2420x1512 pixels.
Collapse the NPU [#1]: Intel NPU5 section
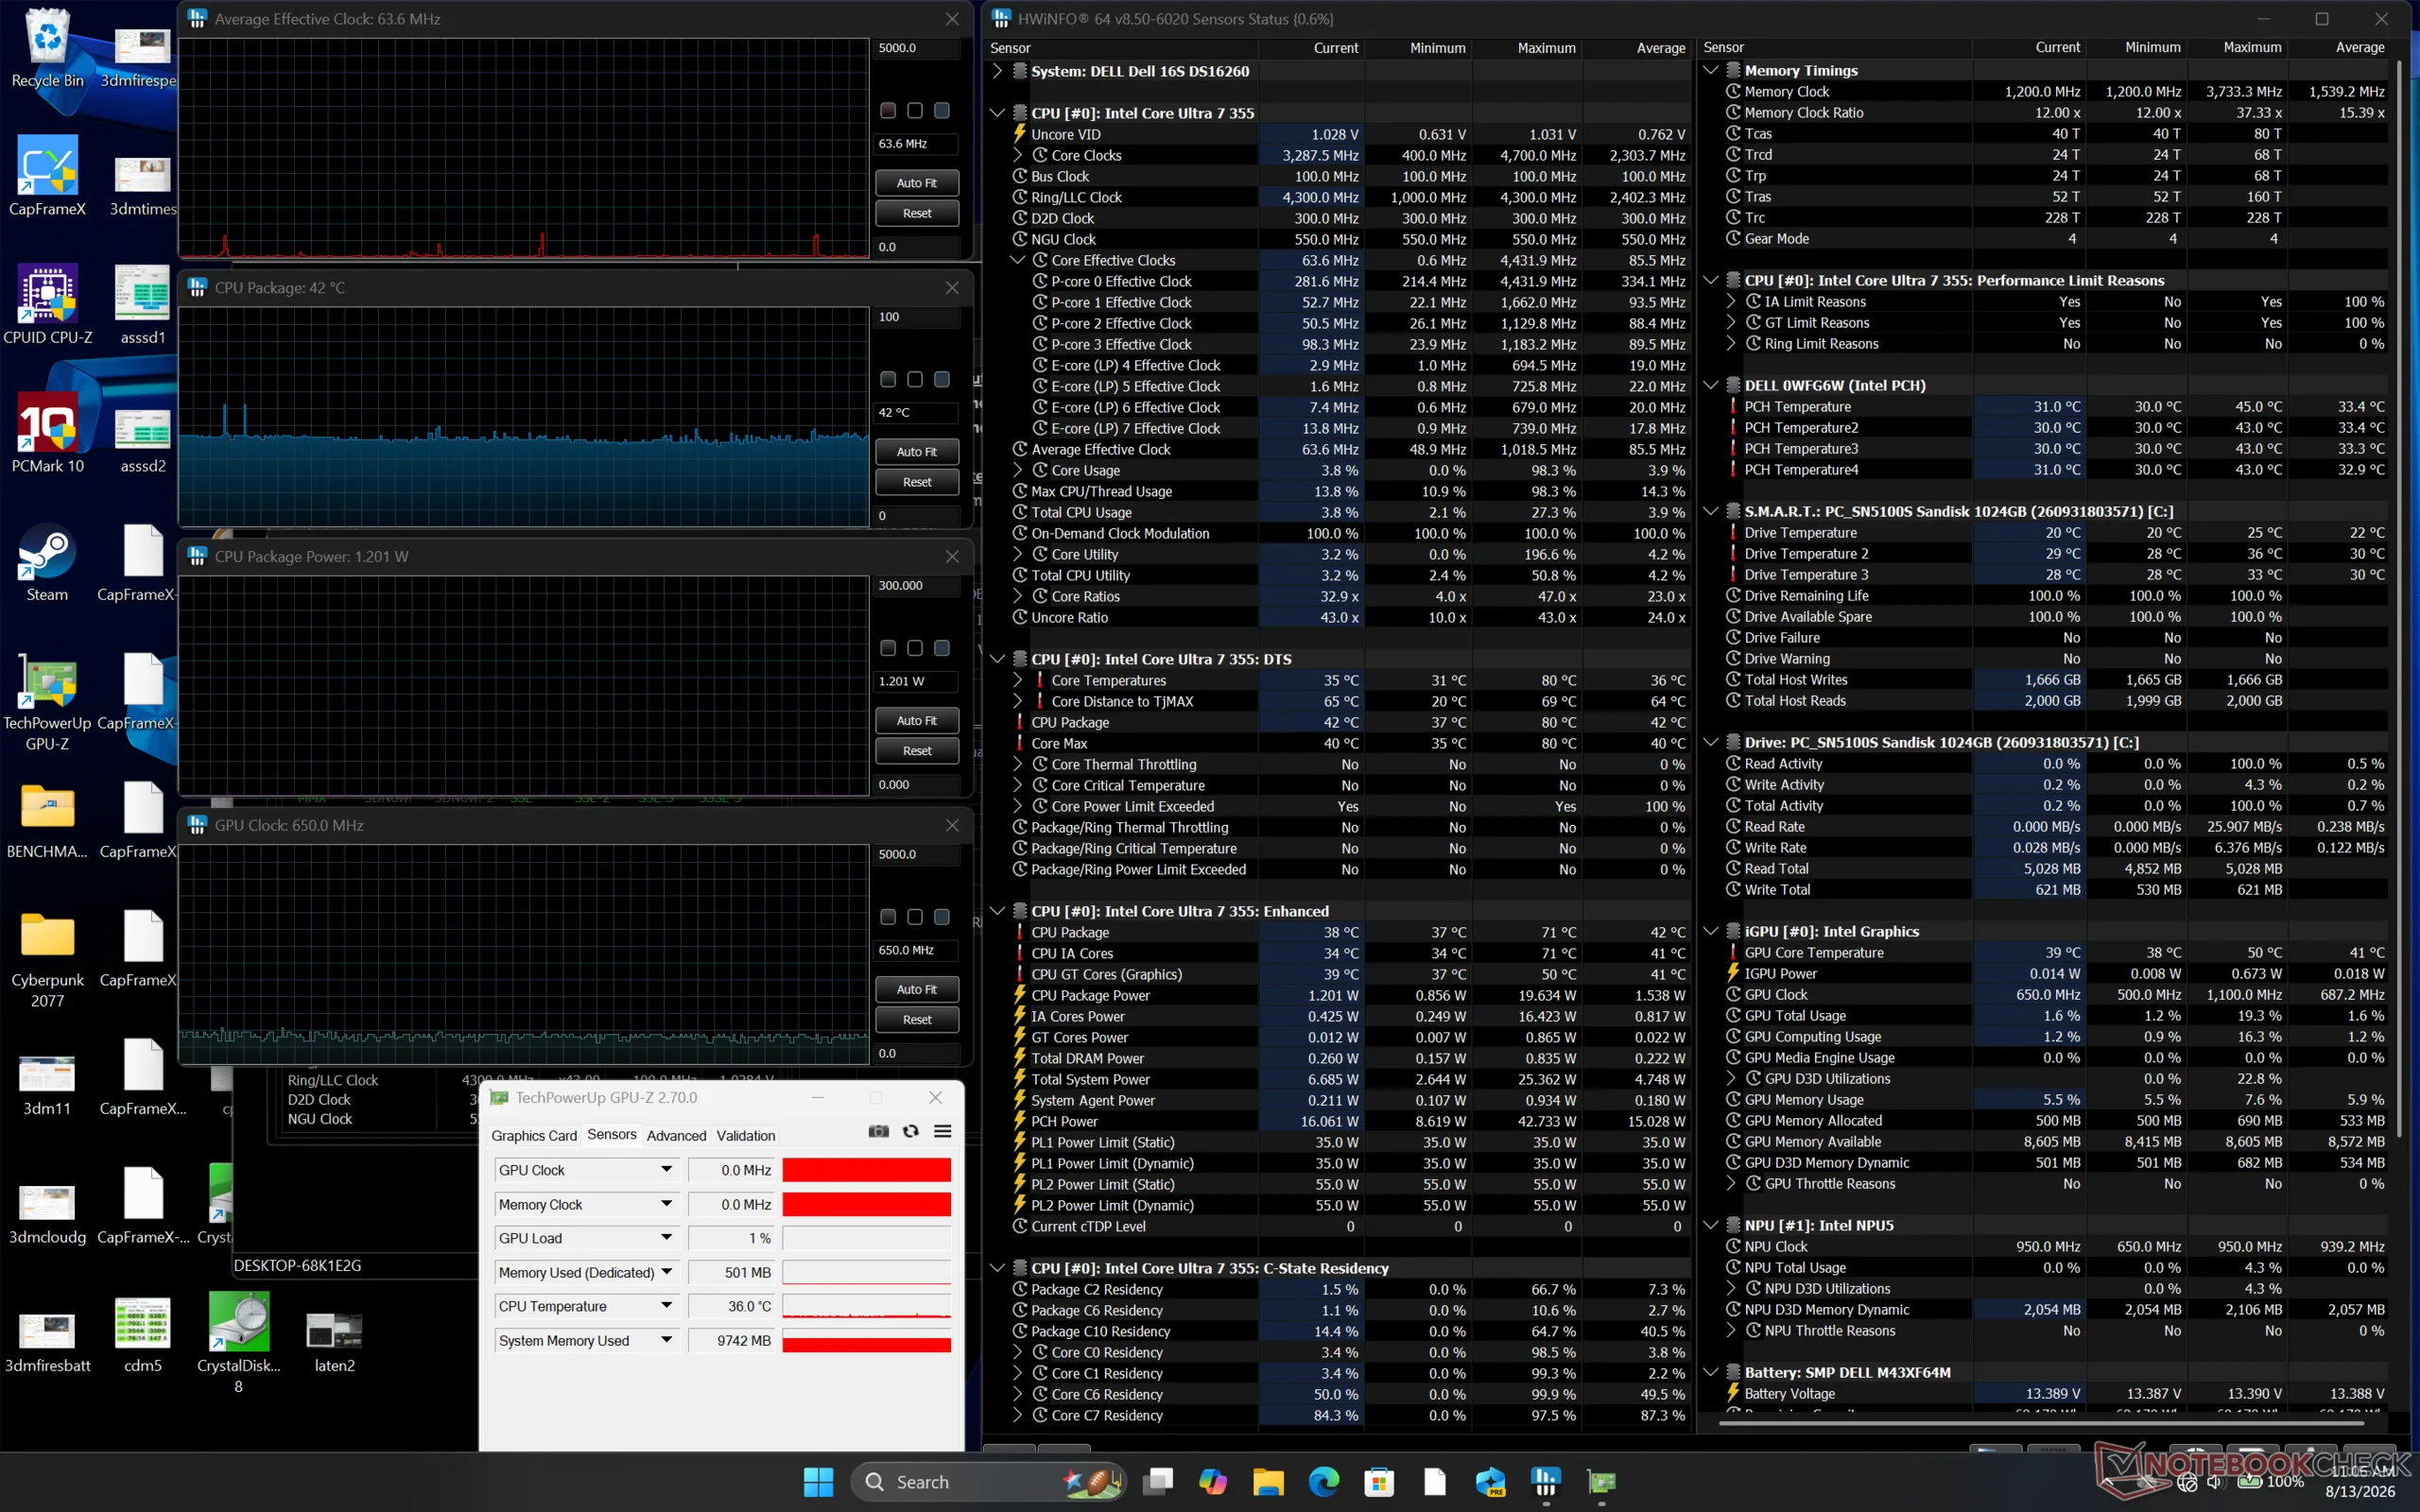click(x=1710, y=1225)
